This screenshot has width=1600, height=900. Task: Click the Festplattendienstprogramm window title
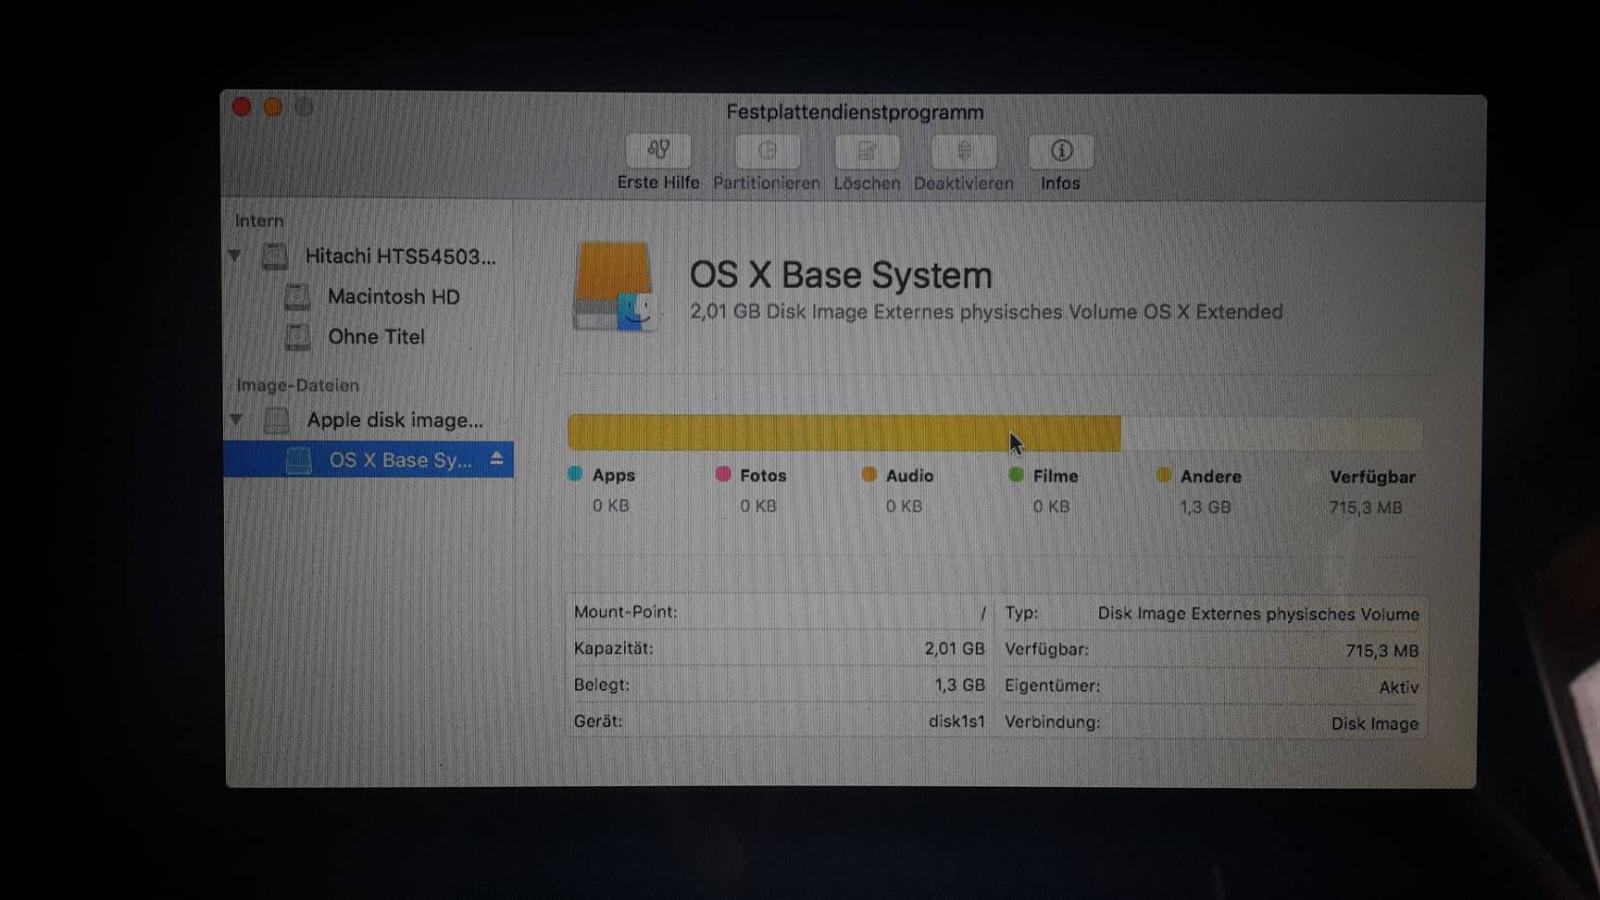pyautogui.click(x=855, y=112)
